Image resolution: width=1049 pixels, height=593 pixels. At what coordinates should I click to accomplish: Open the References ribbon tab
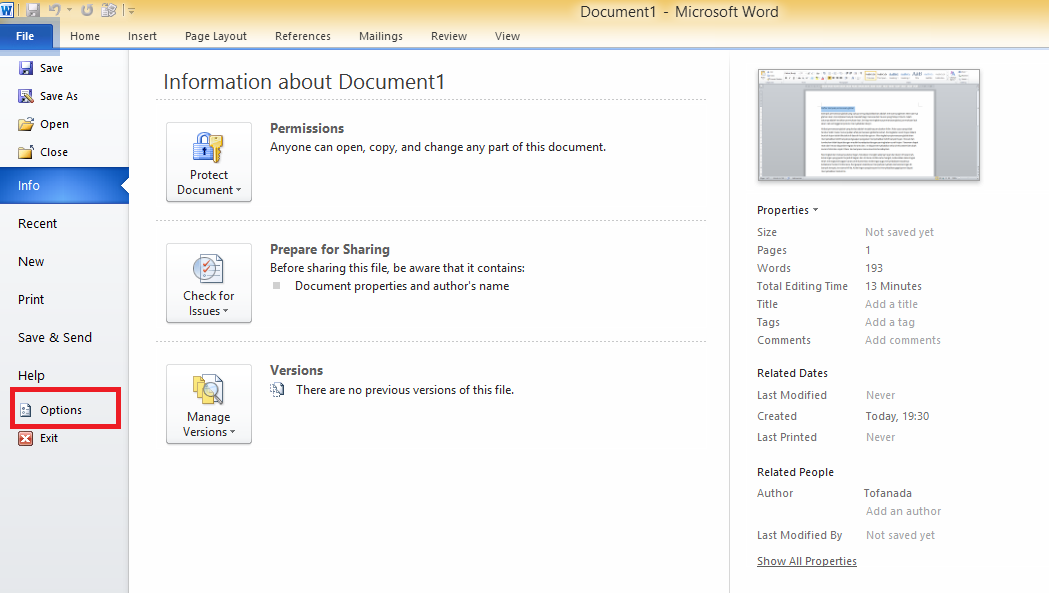tap(303, 36)
